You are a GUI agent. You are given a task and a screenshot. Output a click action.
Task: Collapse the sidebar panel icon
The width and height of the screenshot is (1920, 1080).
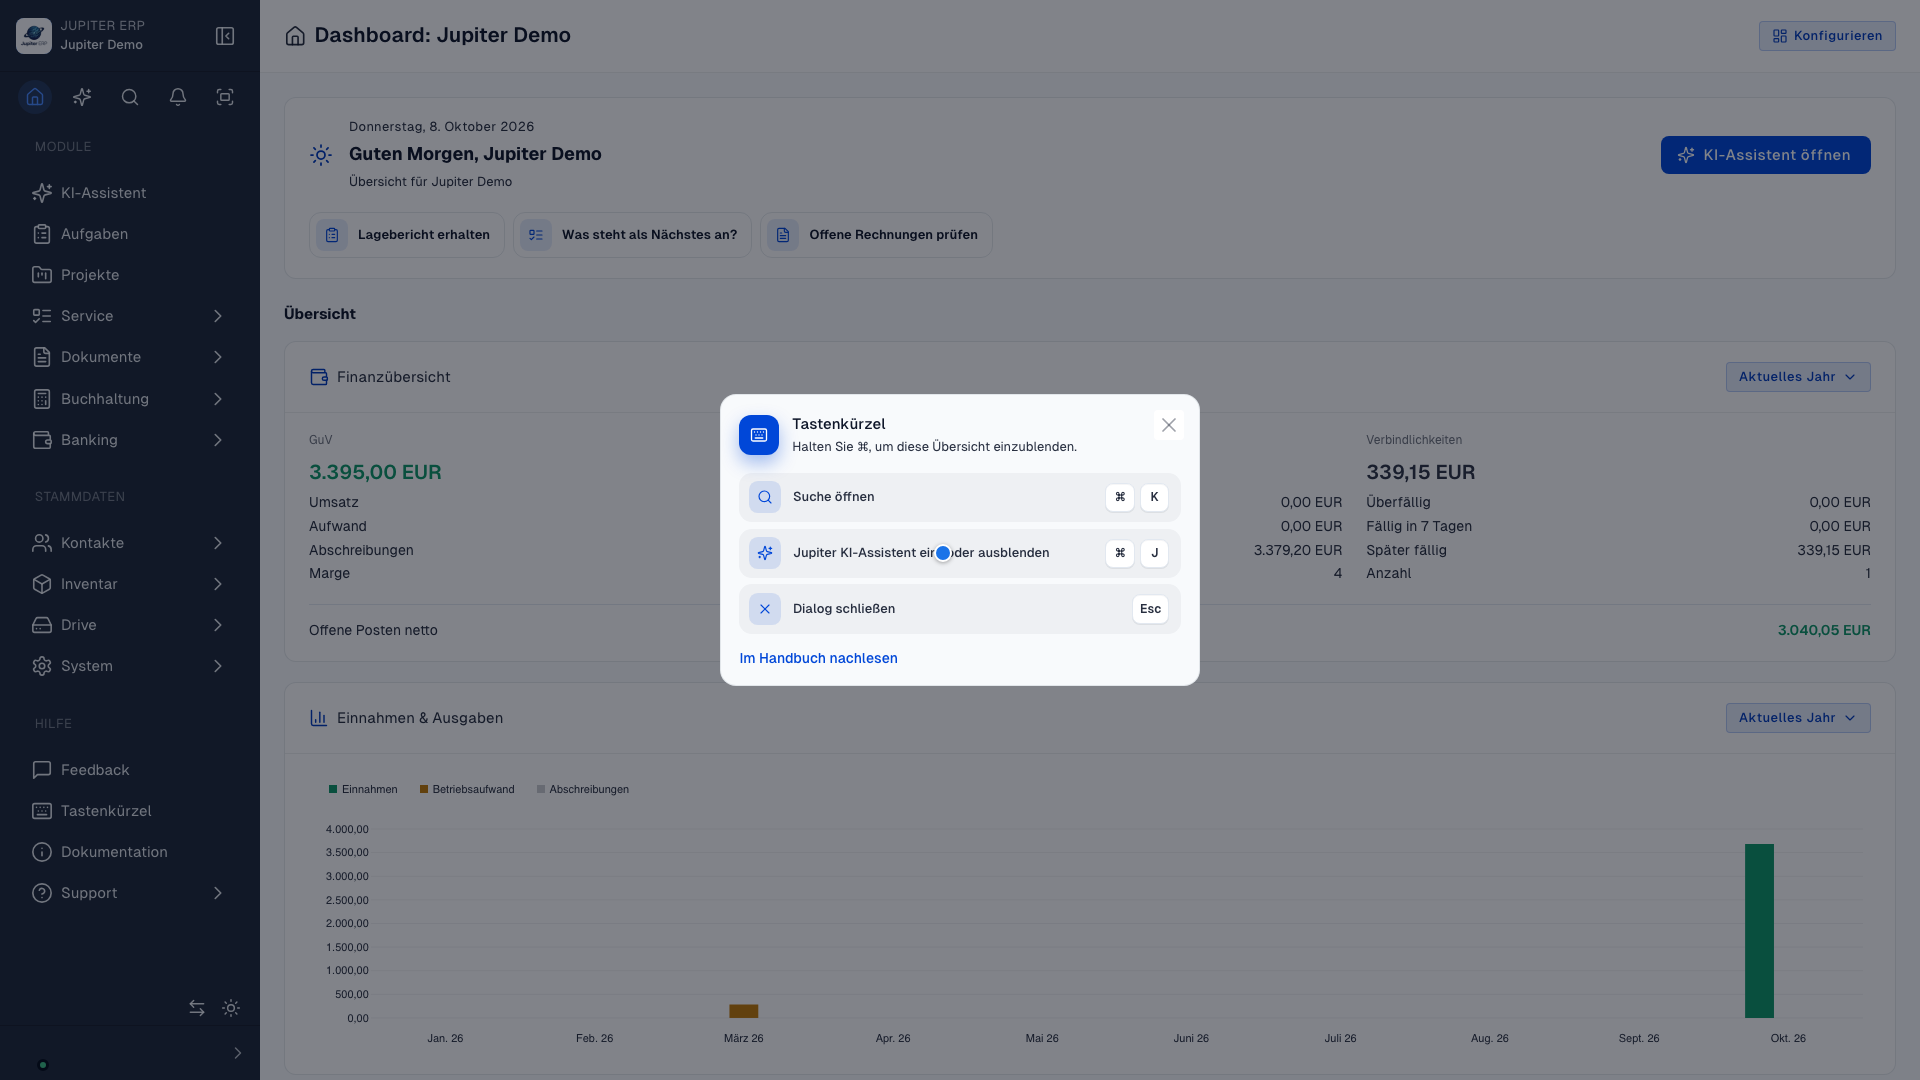225,36
